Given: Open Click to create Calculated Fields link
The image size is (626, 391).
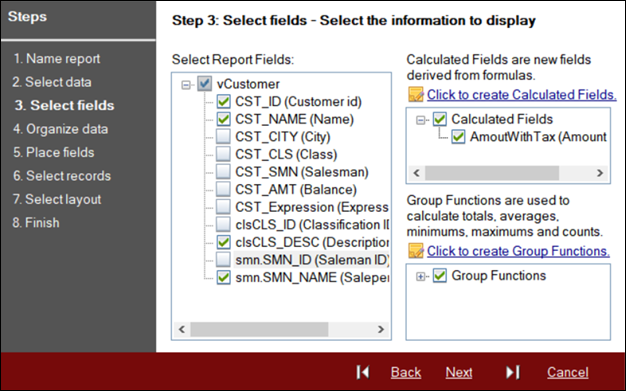Looking at the screenshot, I should pyautogui.click(x=522, y=95).
